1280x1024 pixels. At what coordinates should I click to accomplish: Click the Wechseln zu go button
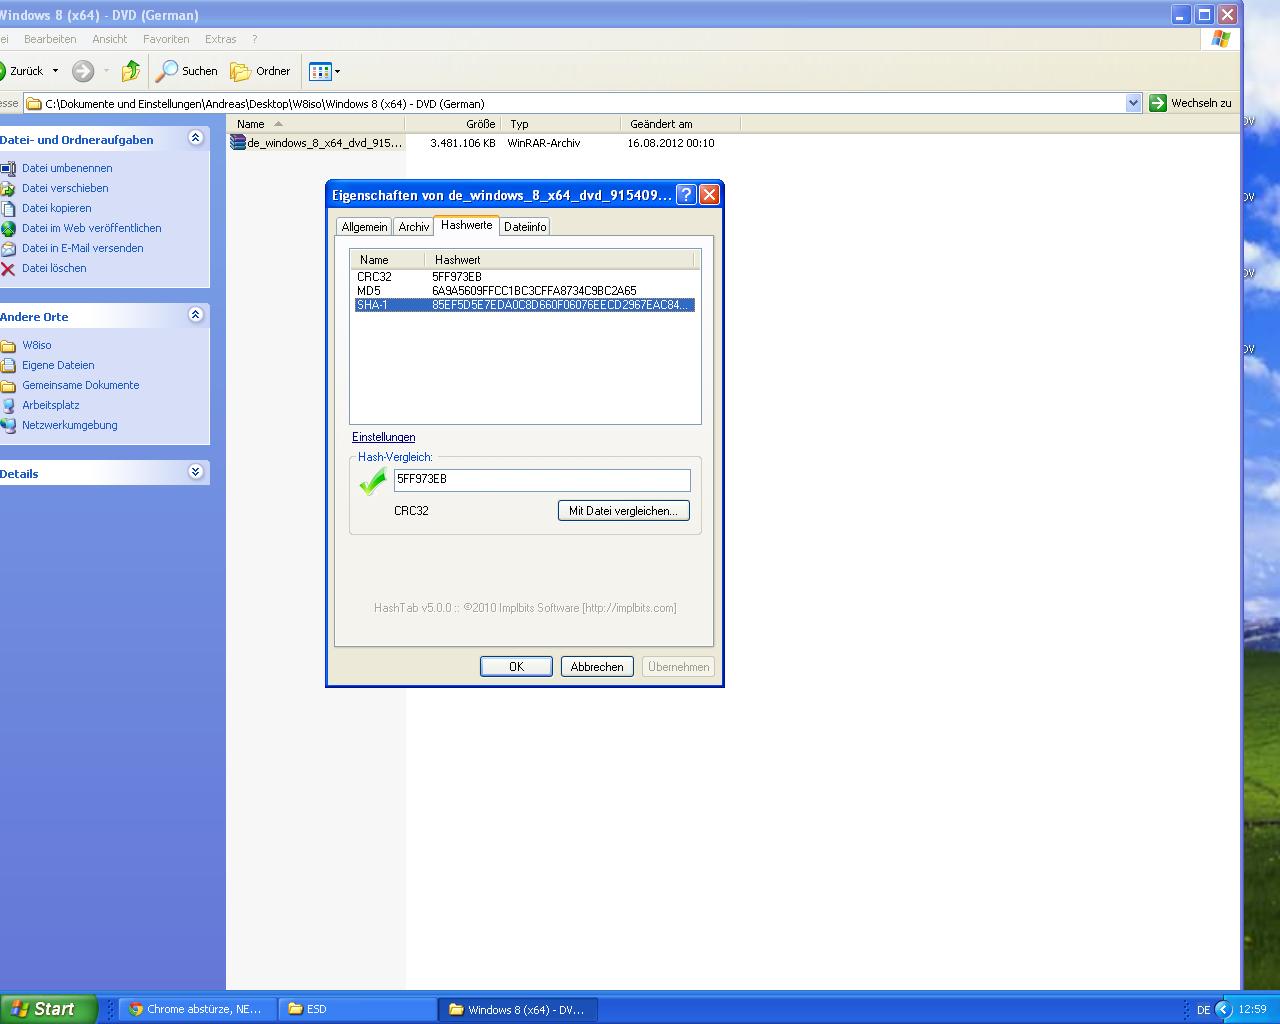(1190, 103)
